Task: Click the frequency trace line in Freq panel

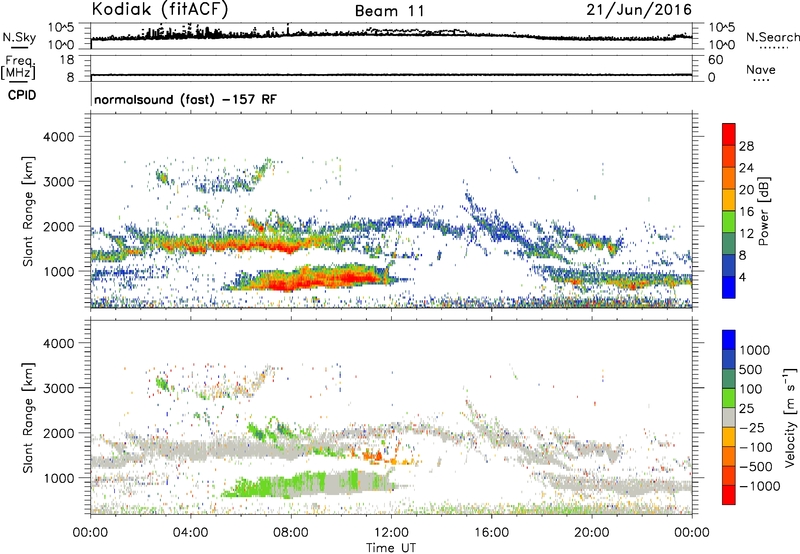Action: 391,75
